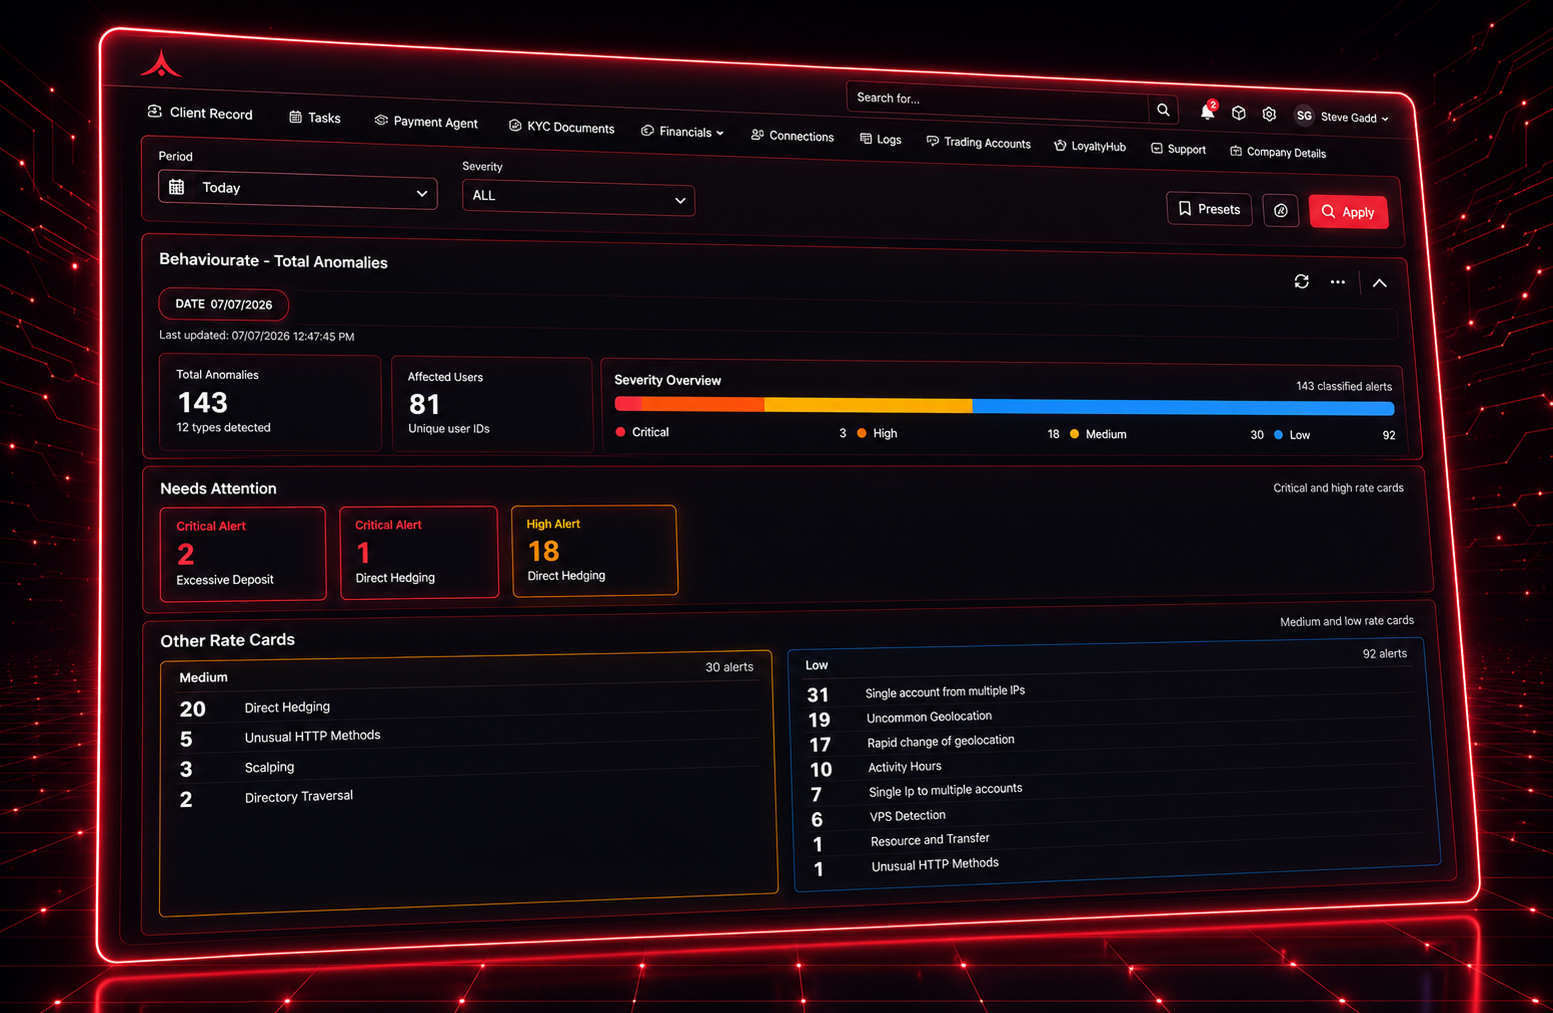Open the Severity dropdown set to ALL

pos(578,197)
